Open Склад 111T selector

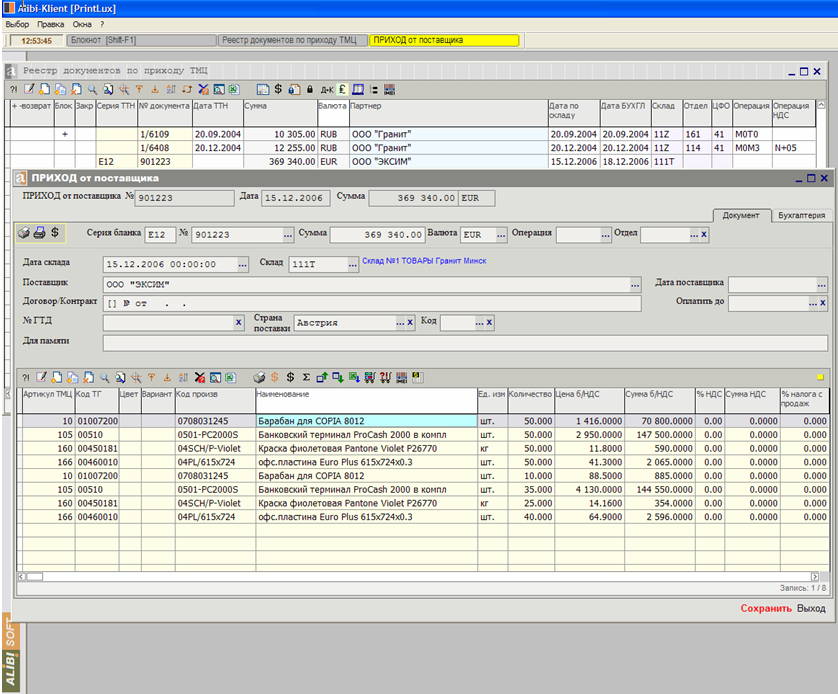(x=353, y=264)
